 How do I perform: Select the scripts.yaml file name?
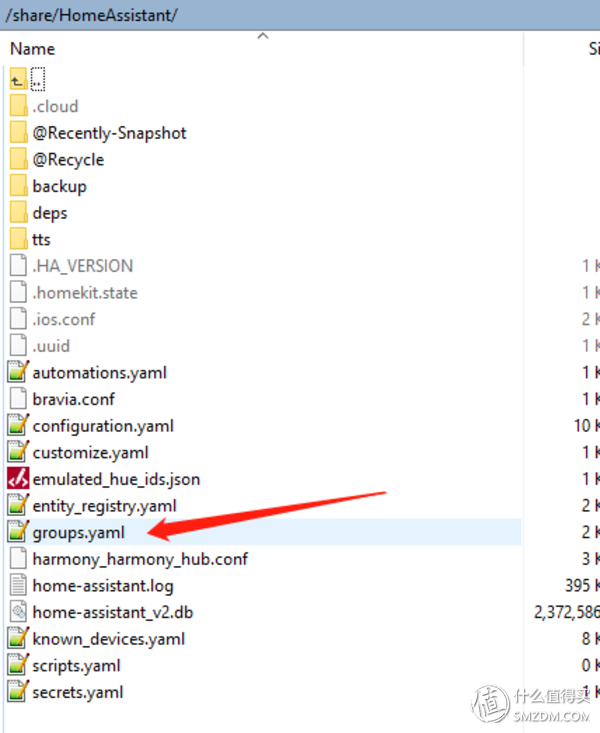click(77, 666)
